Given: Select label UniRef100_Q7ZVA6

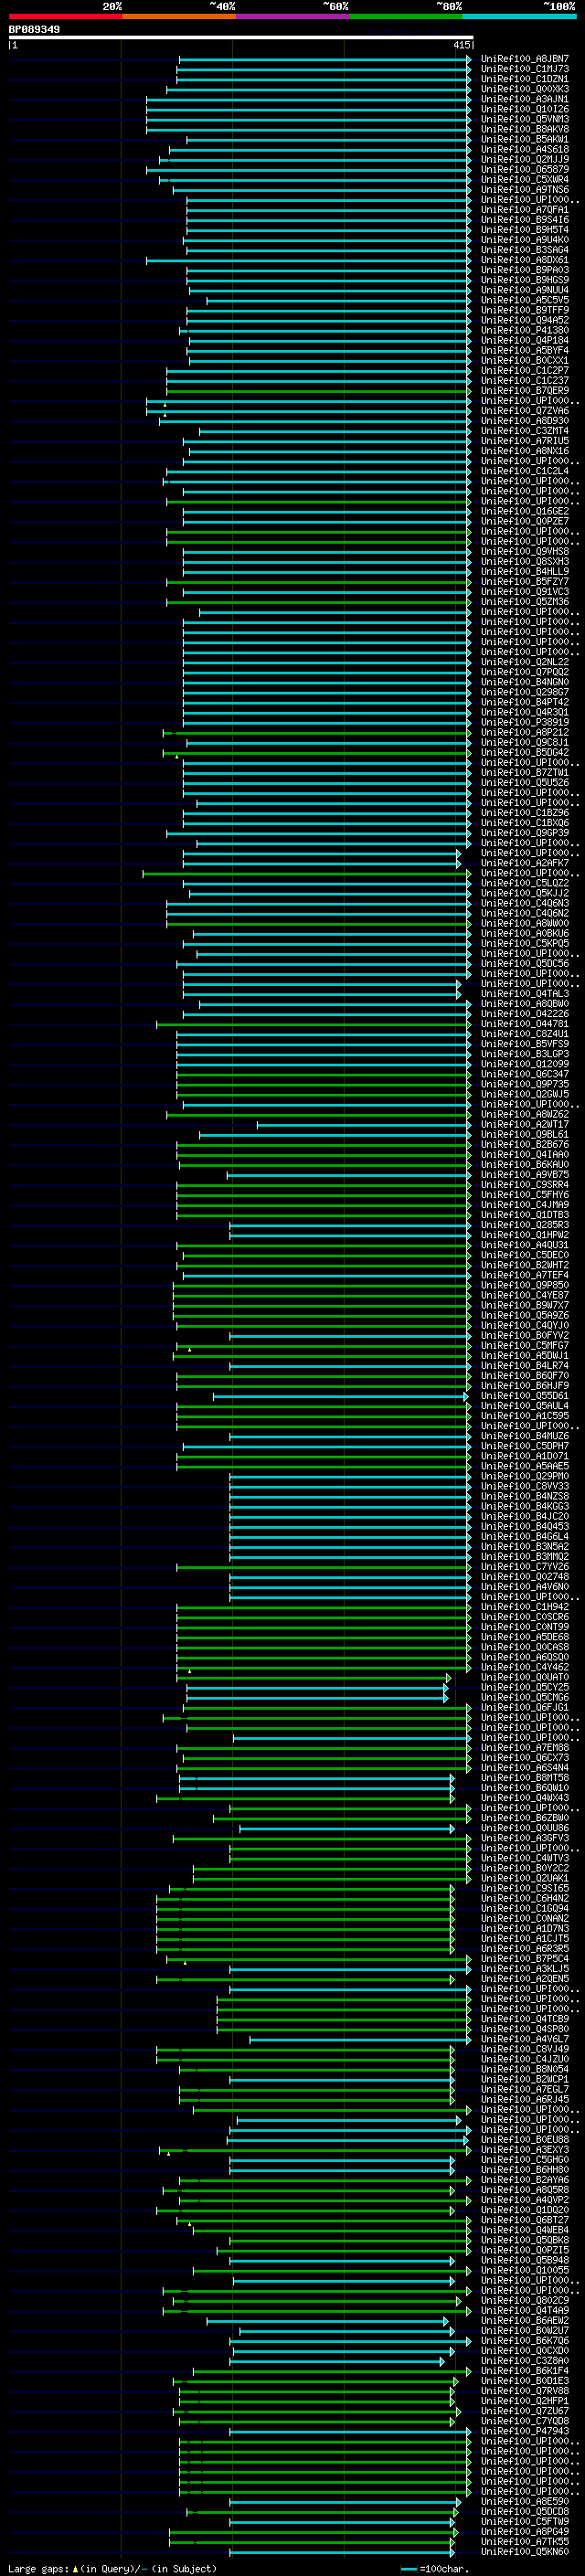Looking at the screenshot, I should pyautogui.click(x=525, y=411).
